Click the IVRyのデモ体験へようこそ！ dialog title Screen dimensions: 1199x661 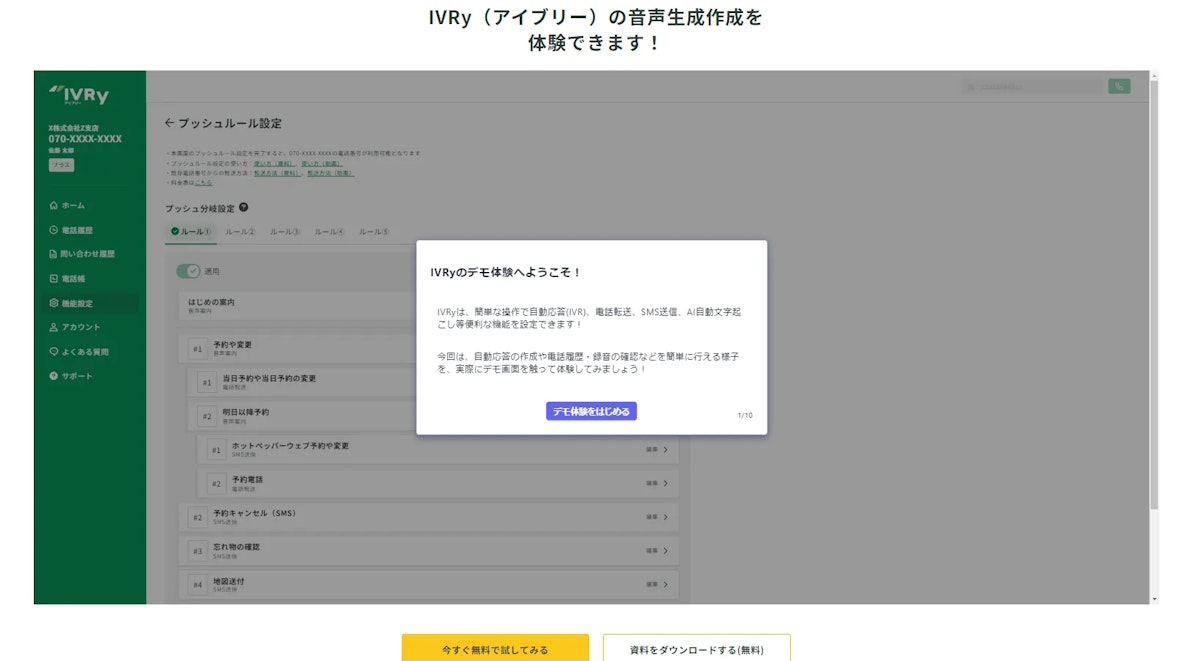tap(505, 272)
